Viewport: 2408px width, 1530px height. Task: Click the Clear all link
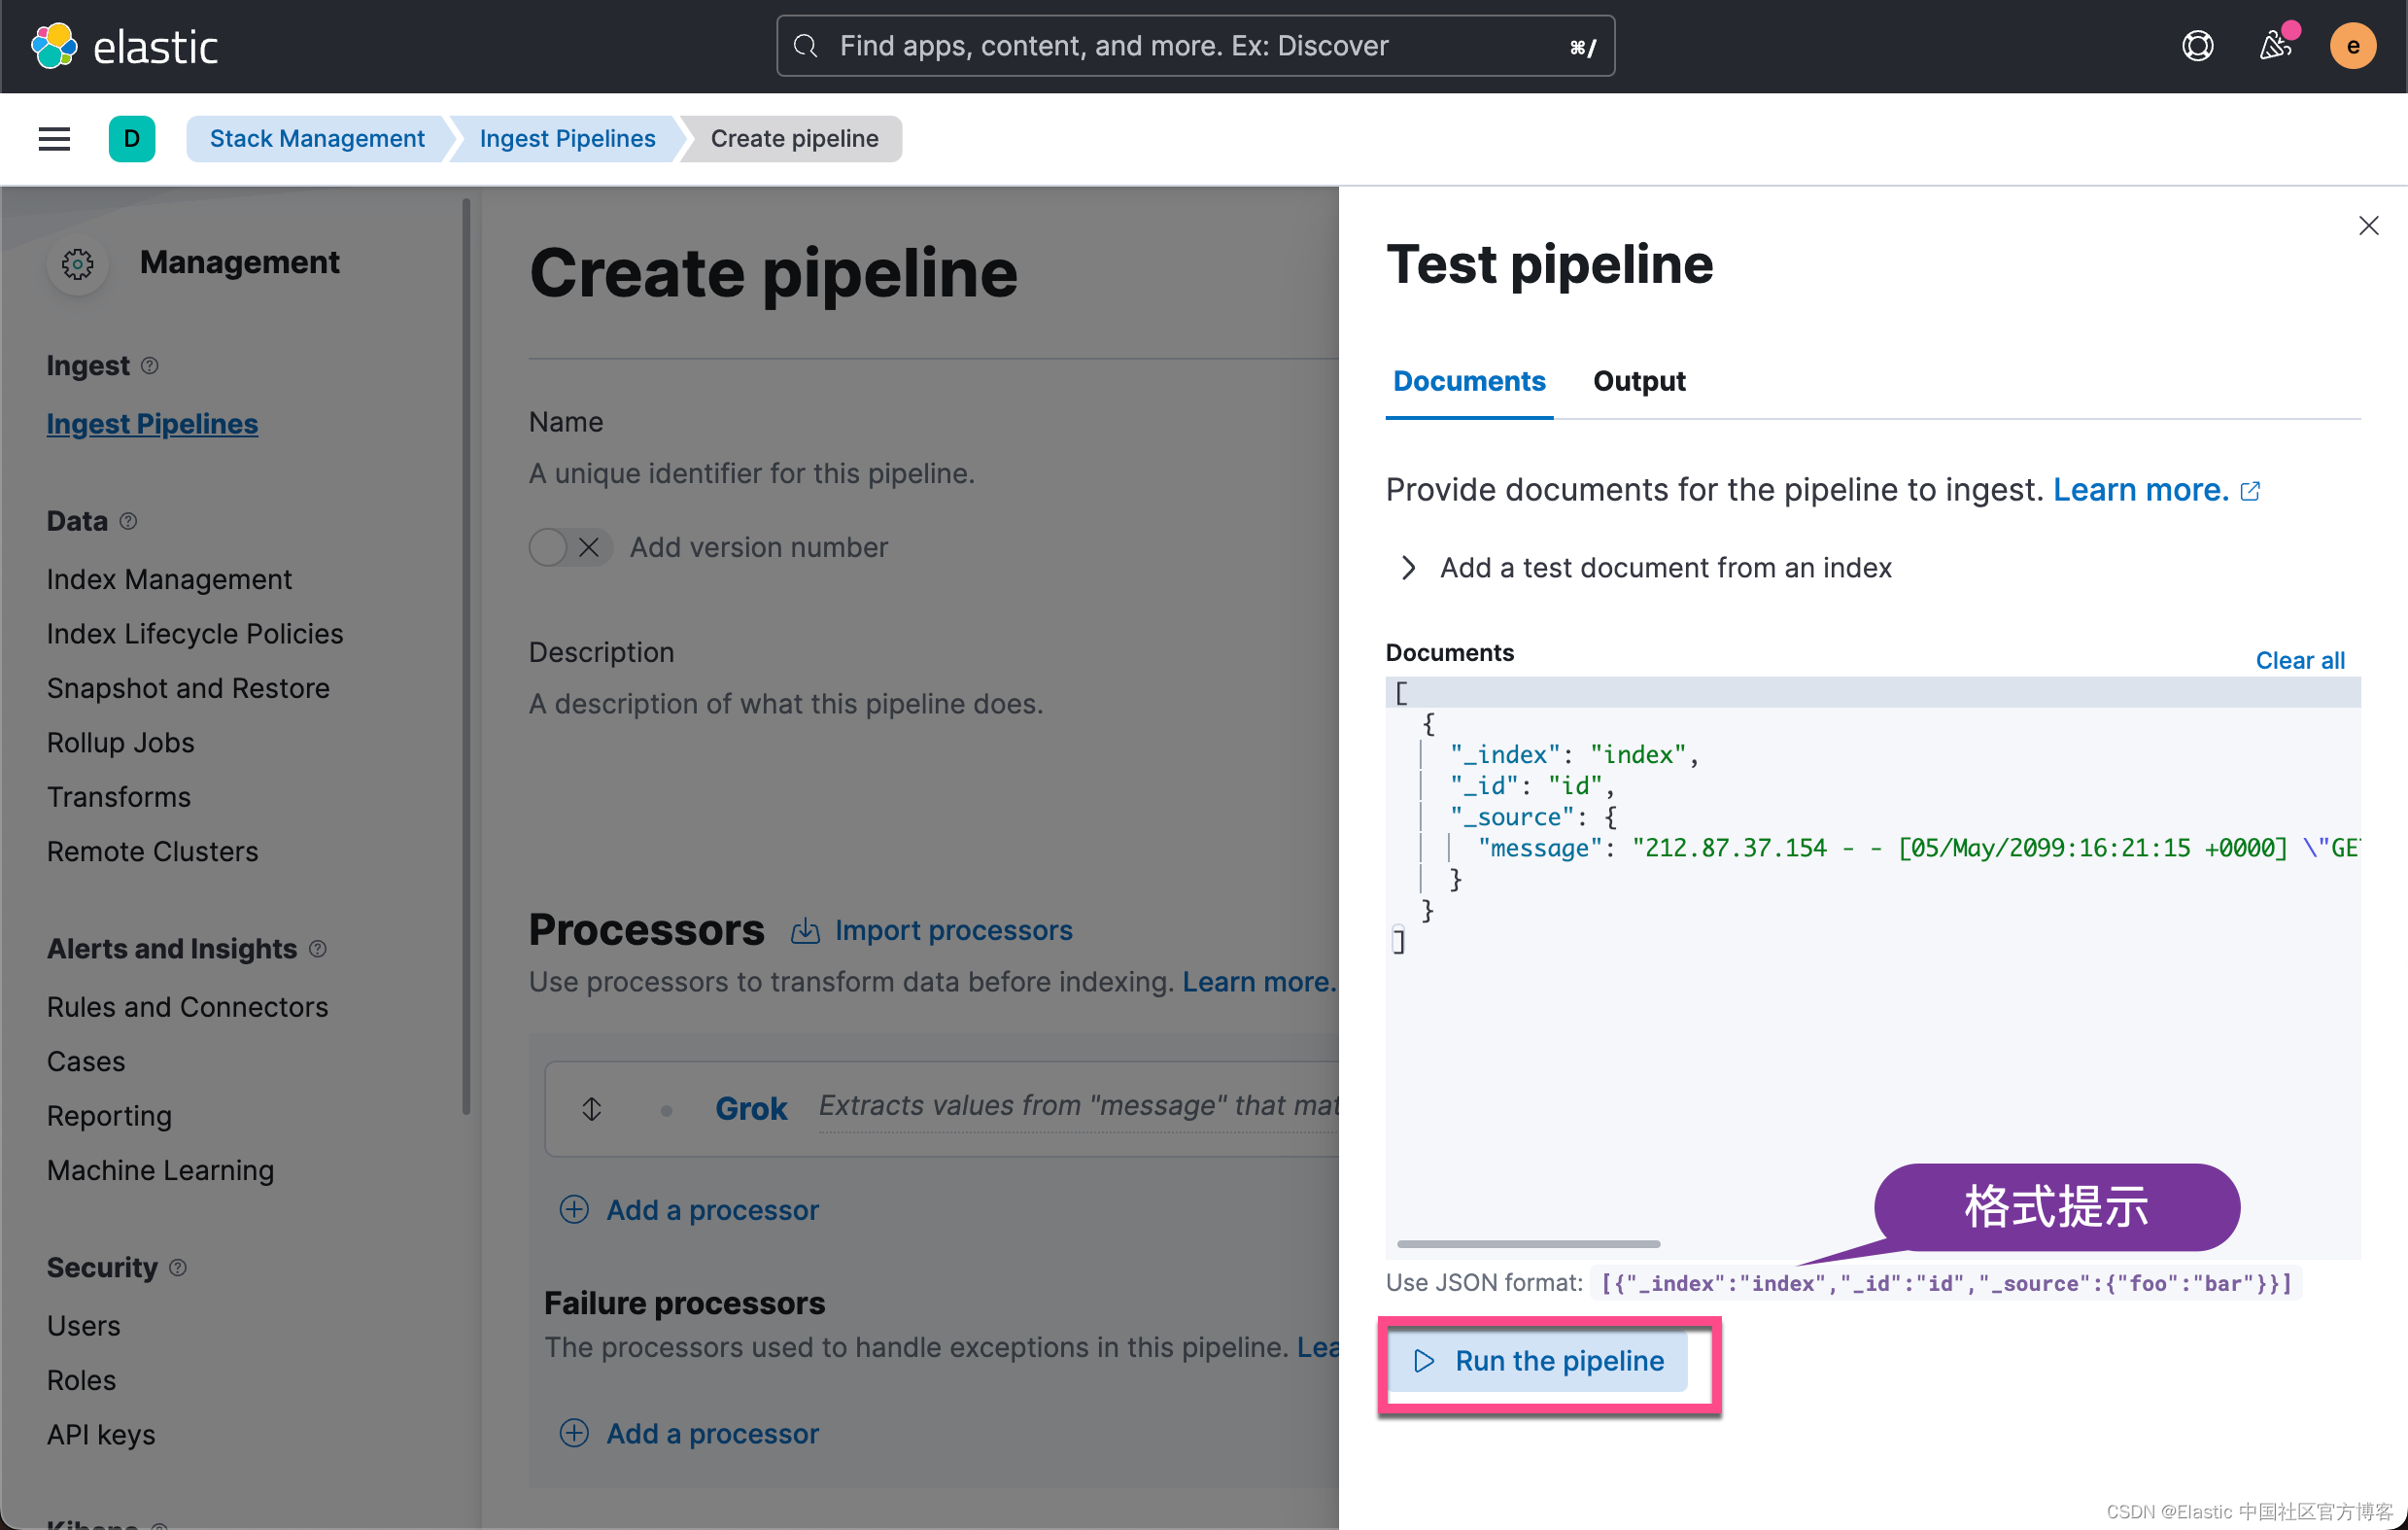pyautogui.click(x=2299, y=660)
